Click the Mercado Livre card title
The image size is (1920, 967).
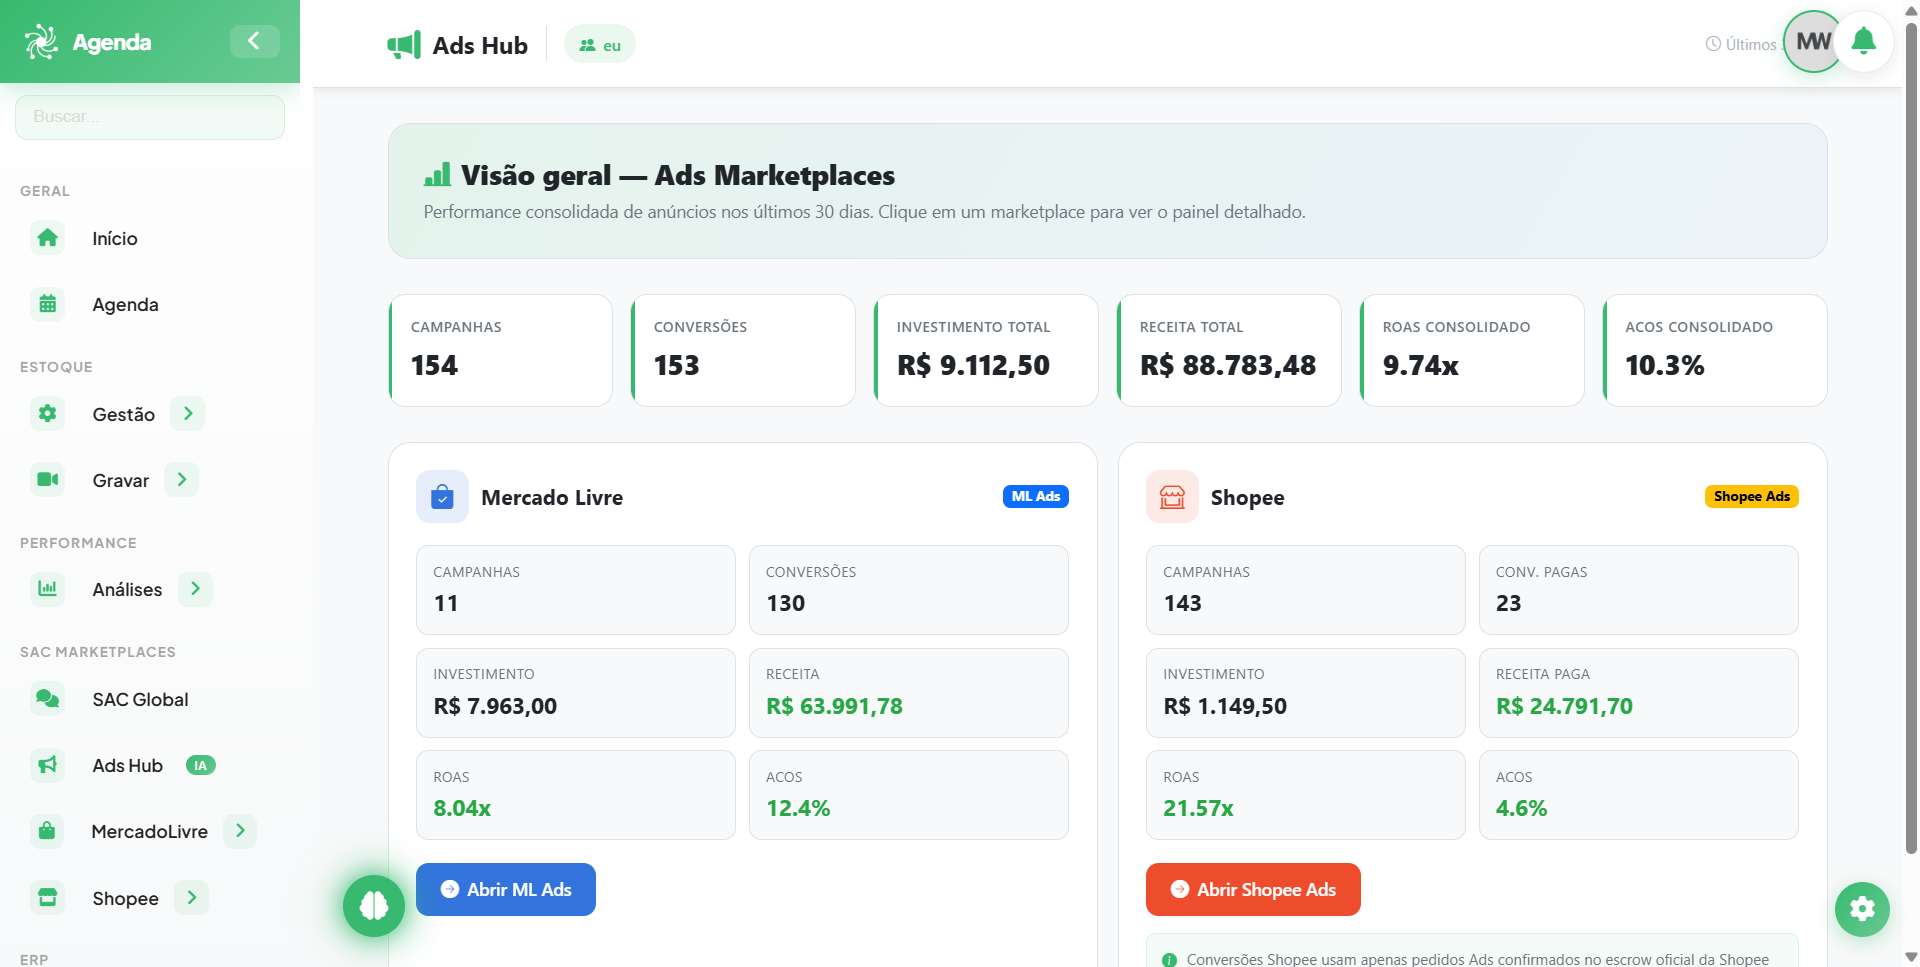coord(552,497)
